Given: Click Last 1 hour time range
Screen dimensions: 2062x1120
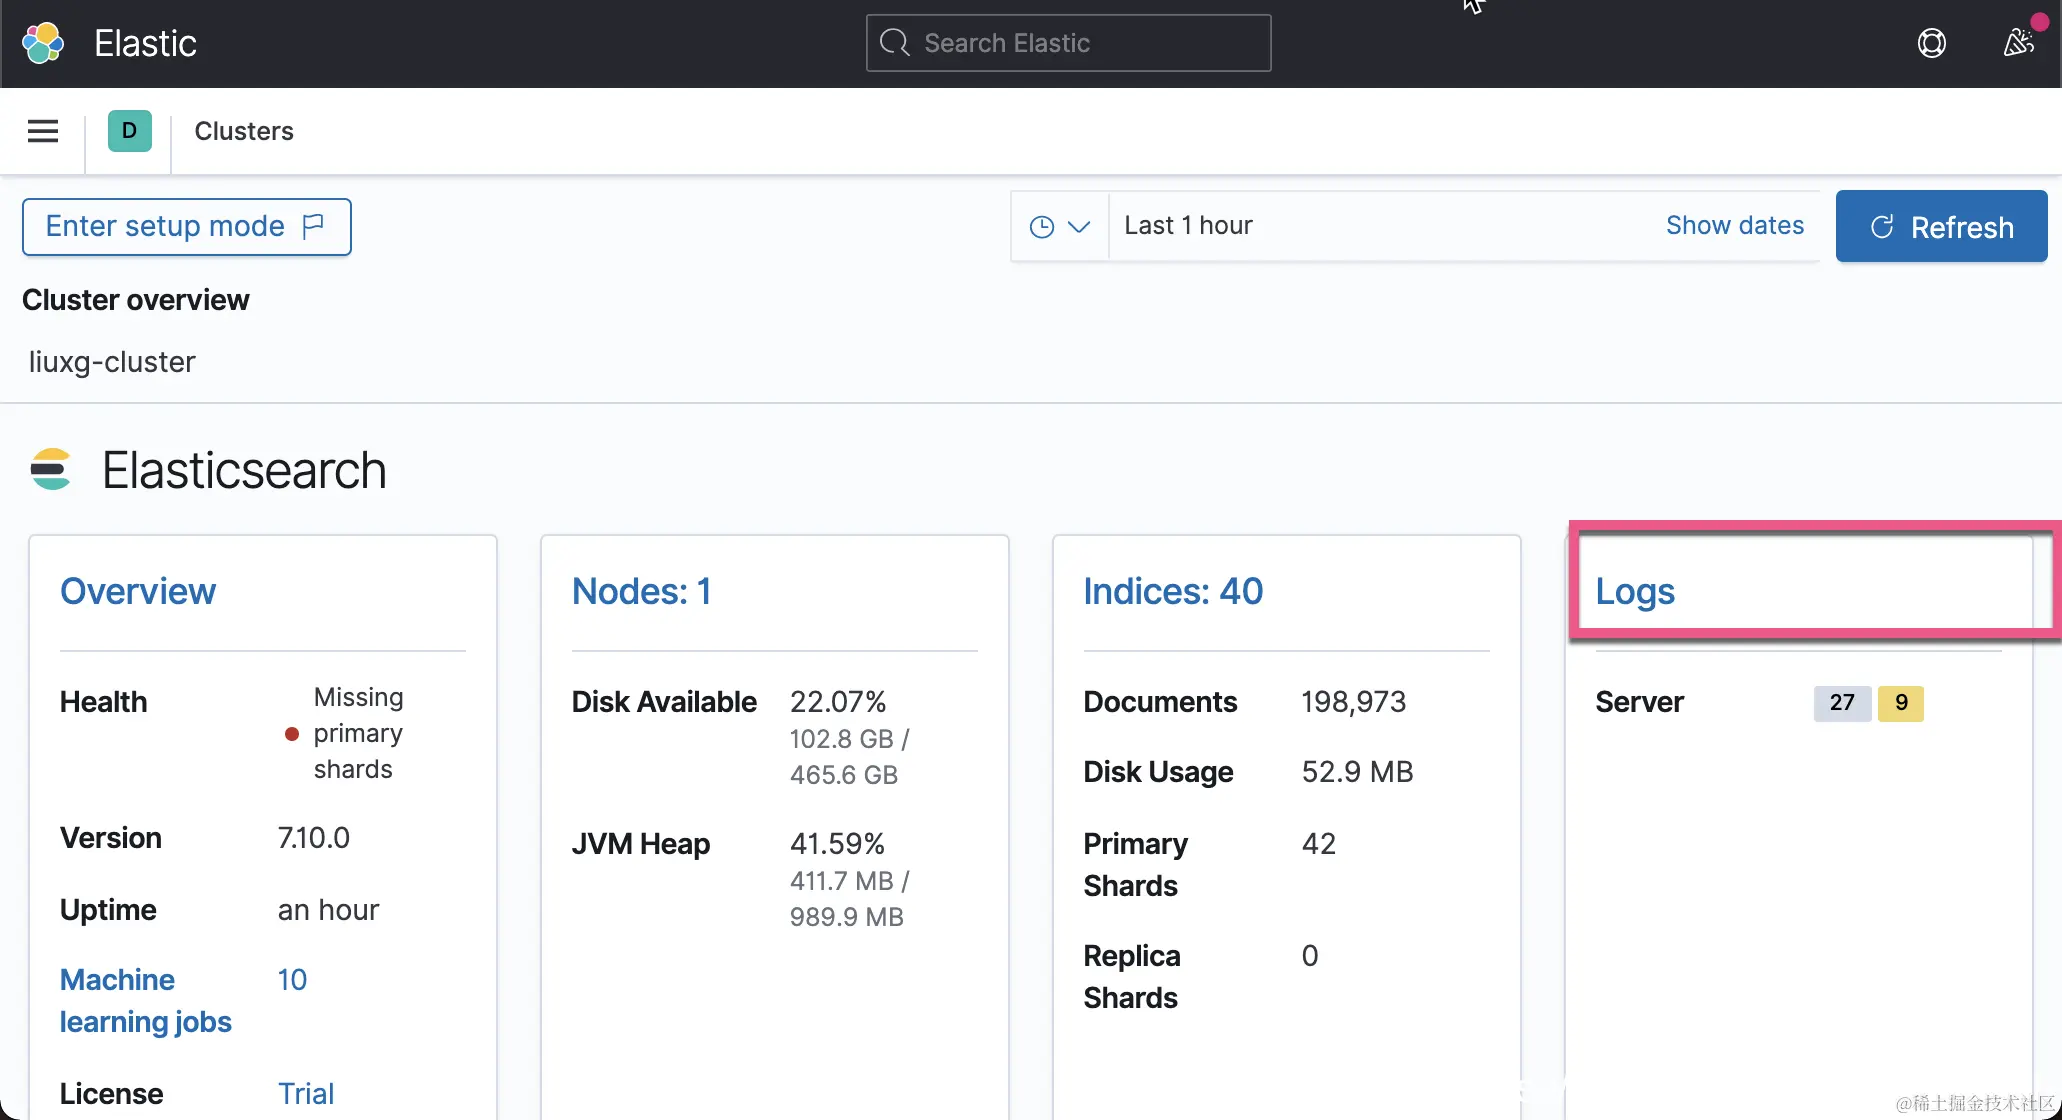Looking at the screenshot, I should [1188, 226].
